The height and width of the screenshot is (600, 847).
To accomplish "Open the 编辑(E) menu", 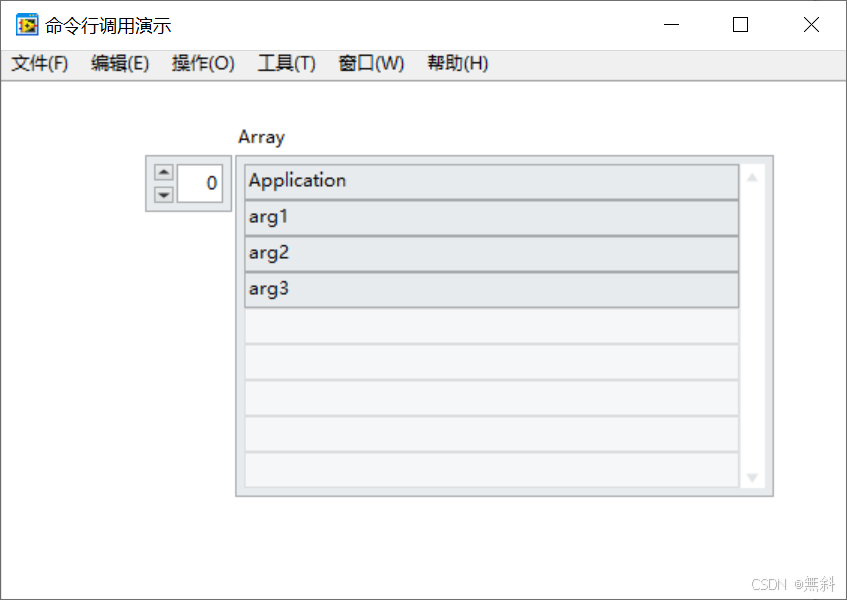I will pos(119,63).
